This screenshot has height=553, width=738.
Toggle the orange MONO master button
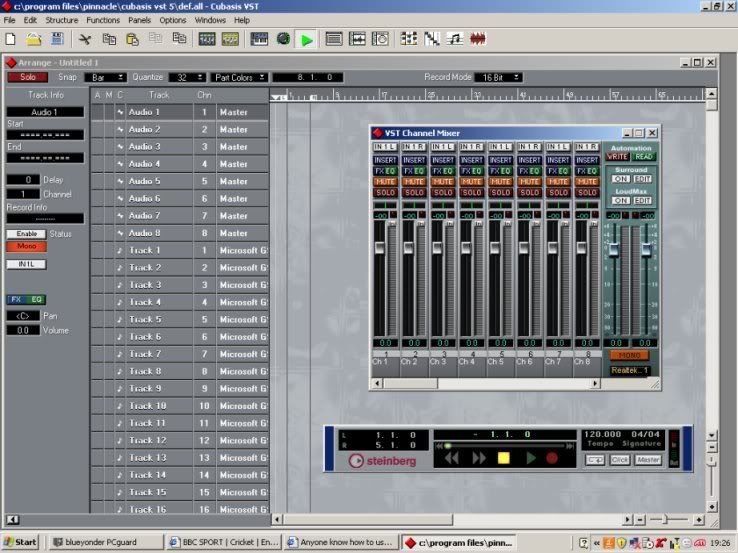630,355
